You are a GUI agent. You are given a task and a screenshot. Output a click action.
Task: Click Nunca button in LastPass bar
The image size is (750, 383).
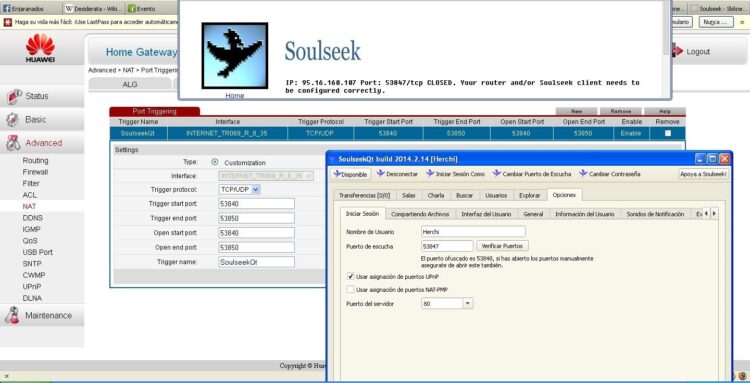(x=716, y=22)
